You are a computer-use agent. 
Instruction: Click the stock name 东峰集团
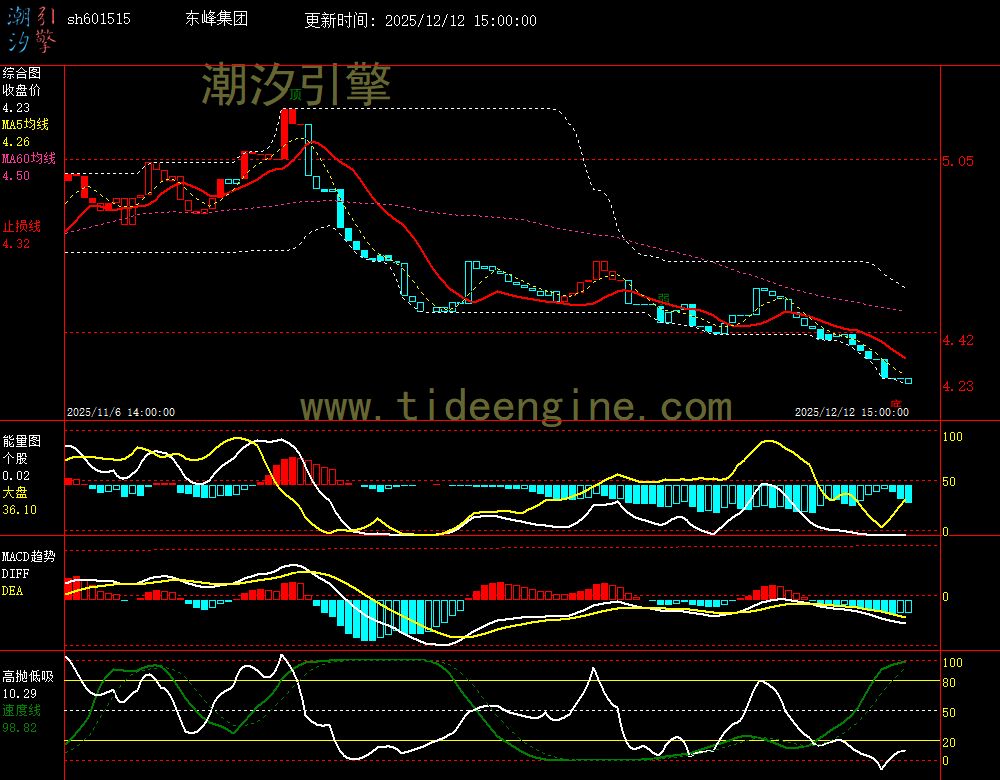(216, 20)
